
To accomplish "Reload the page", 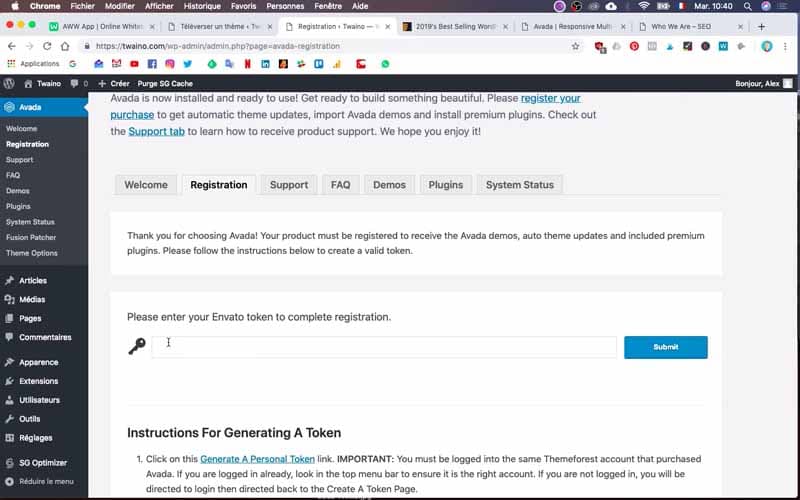I will tap(47, 46).
